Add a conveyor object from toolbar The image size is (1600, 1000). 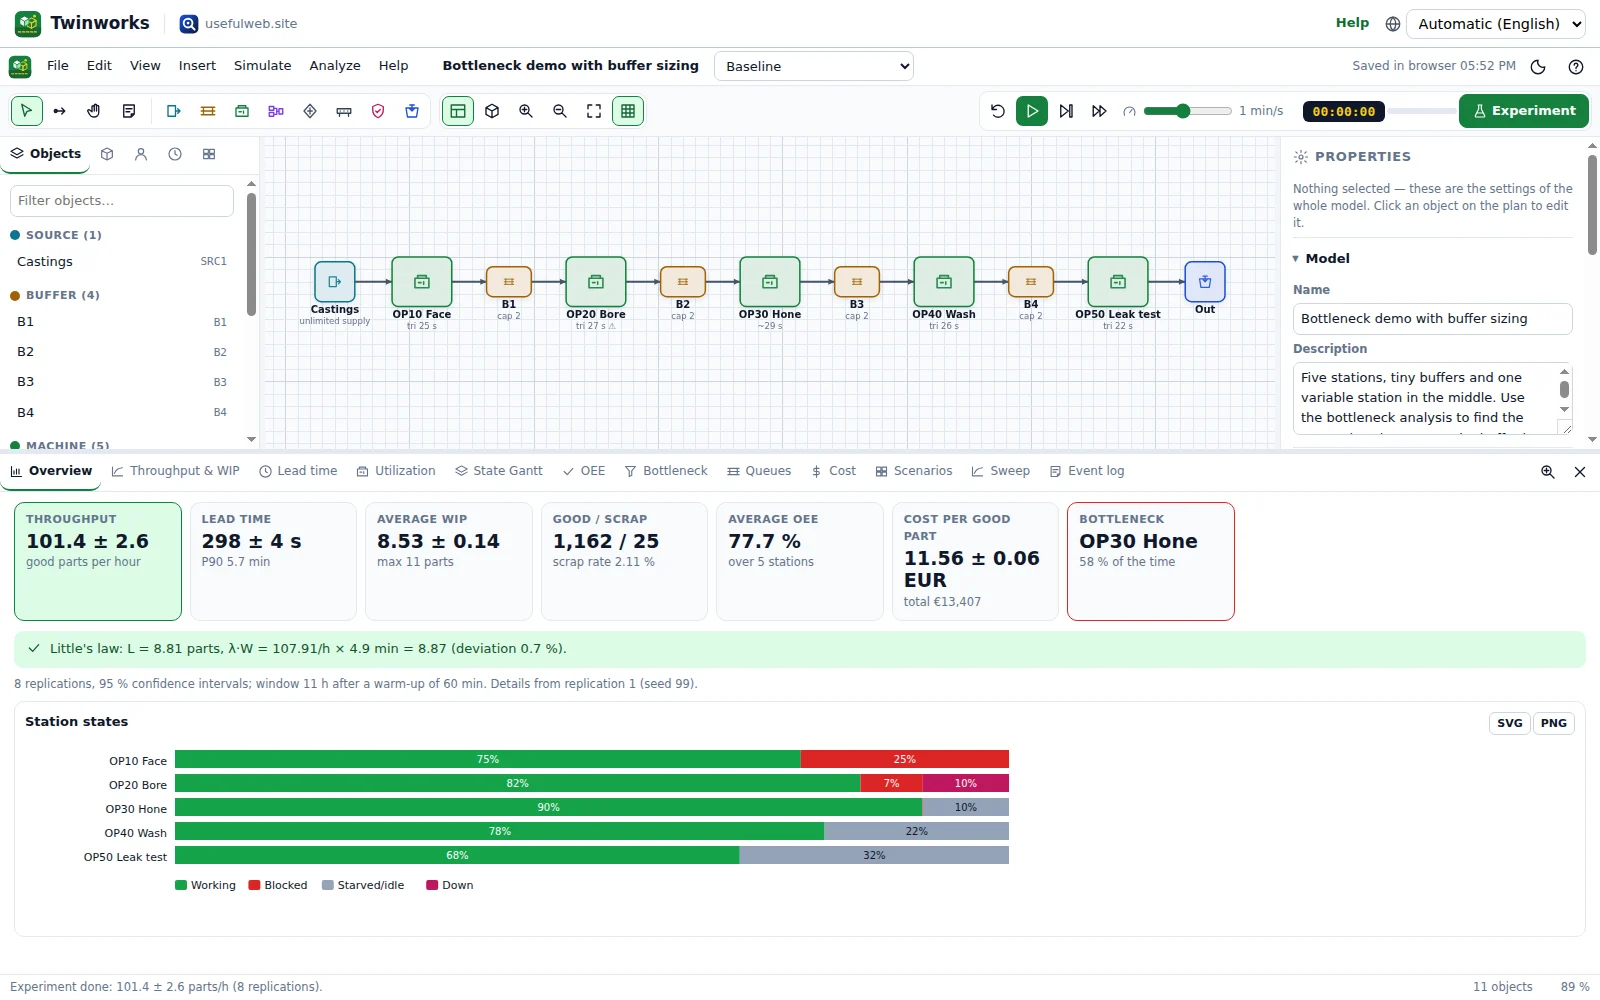[344, 111]
